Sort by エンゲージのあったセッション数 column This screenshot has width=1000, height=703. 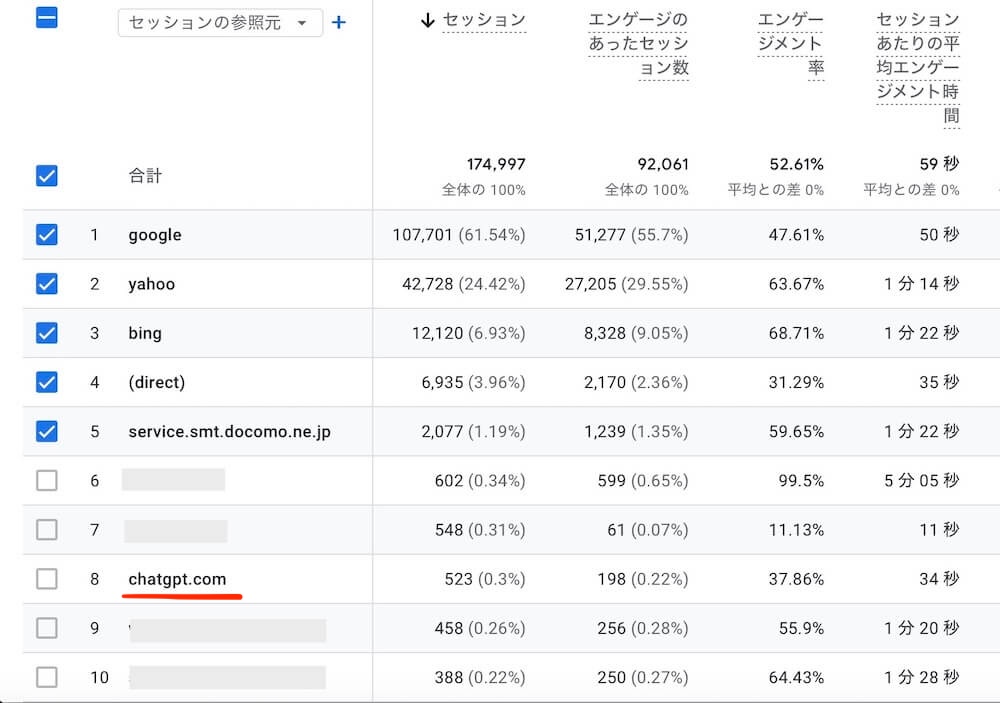[639, 44]
